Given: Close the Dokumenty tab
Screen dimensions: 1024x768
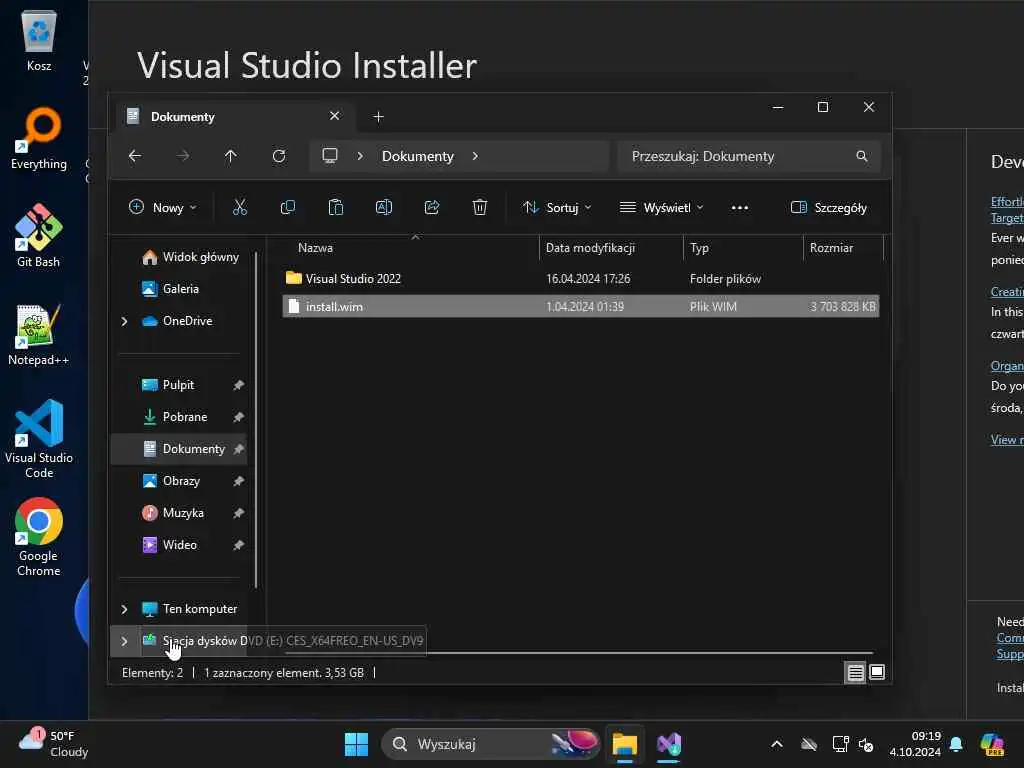Looking at the screenshot, I should (x=334, y=116).
